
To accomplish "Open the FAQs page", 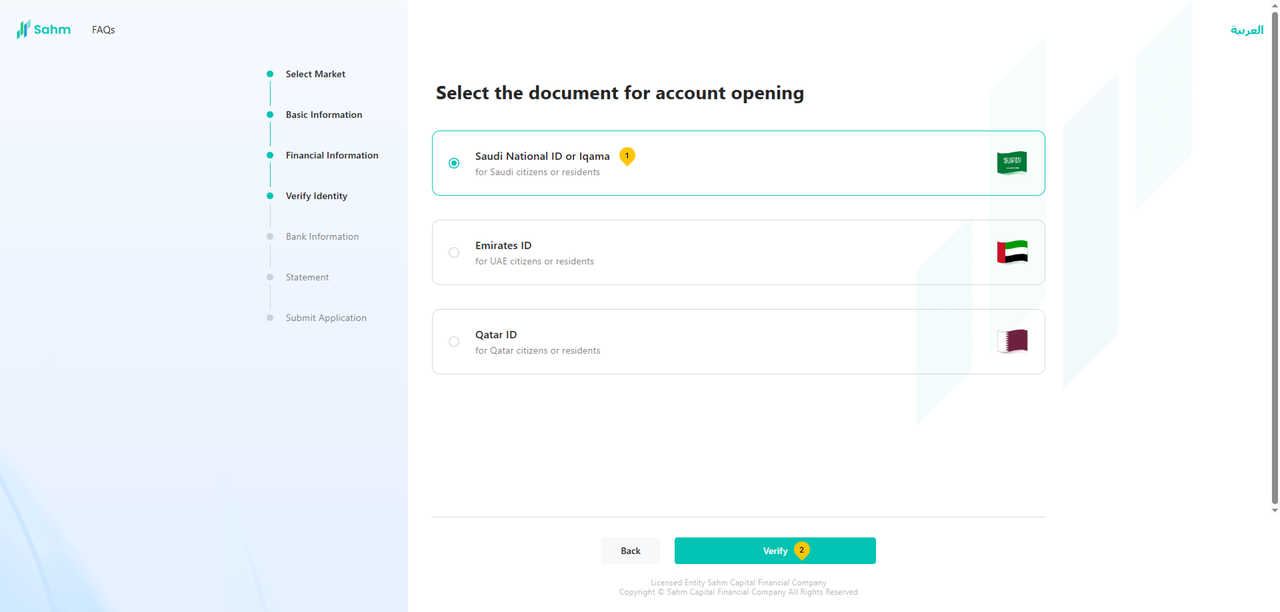I will (x=103, y=30).
